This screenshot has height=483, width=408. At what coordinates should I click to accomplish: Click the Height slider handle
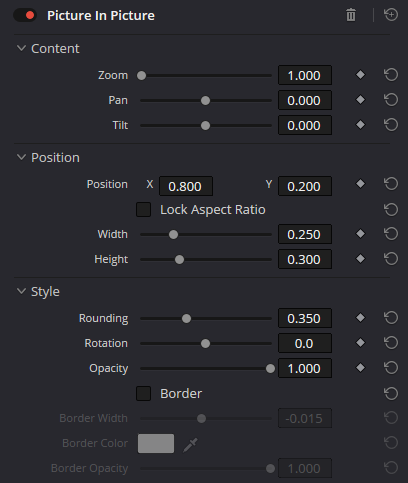click(179, 259)
